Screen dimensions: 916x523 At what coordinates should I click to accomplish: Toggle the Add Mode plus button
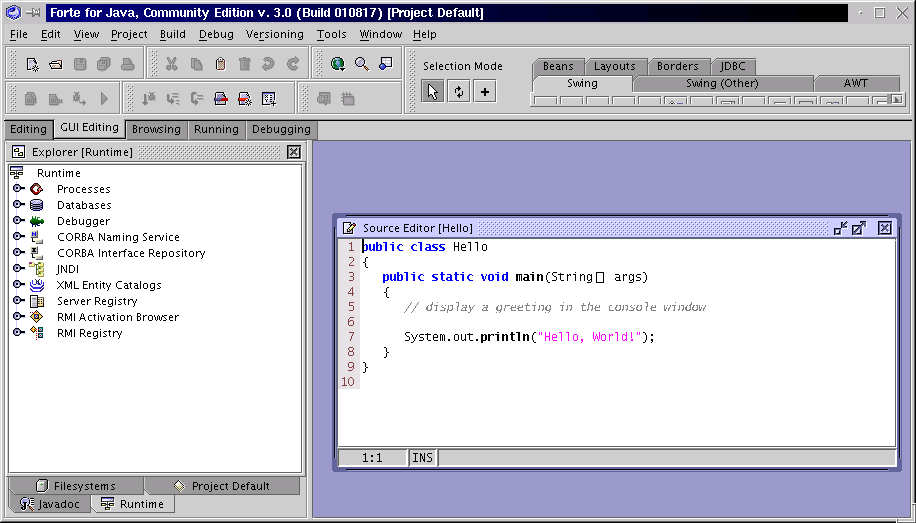tap(485, 92)
